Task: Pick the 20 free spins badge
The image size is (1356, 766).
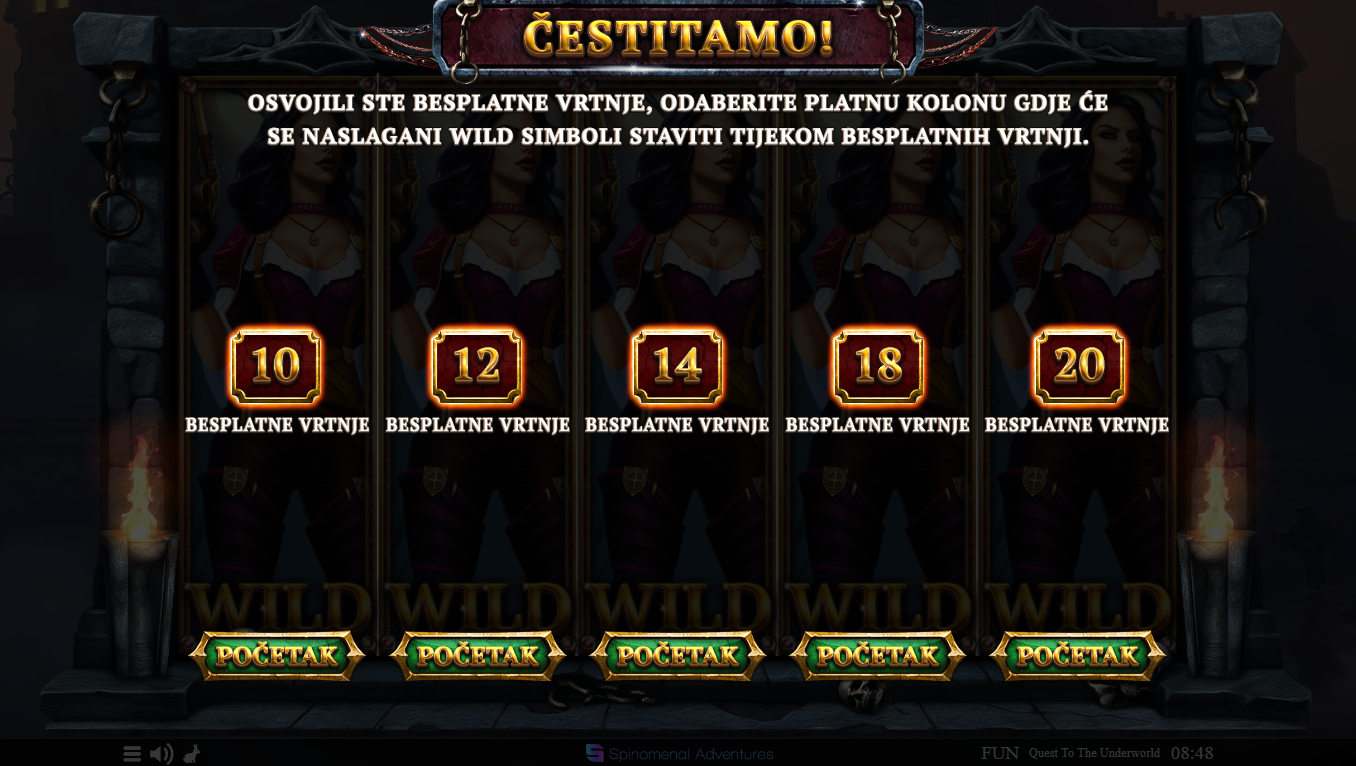Action: point(1078,366)
